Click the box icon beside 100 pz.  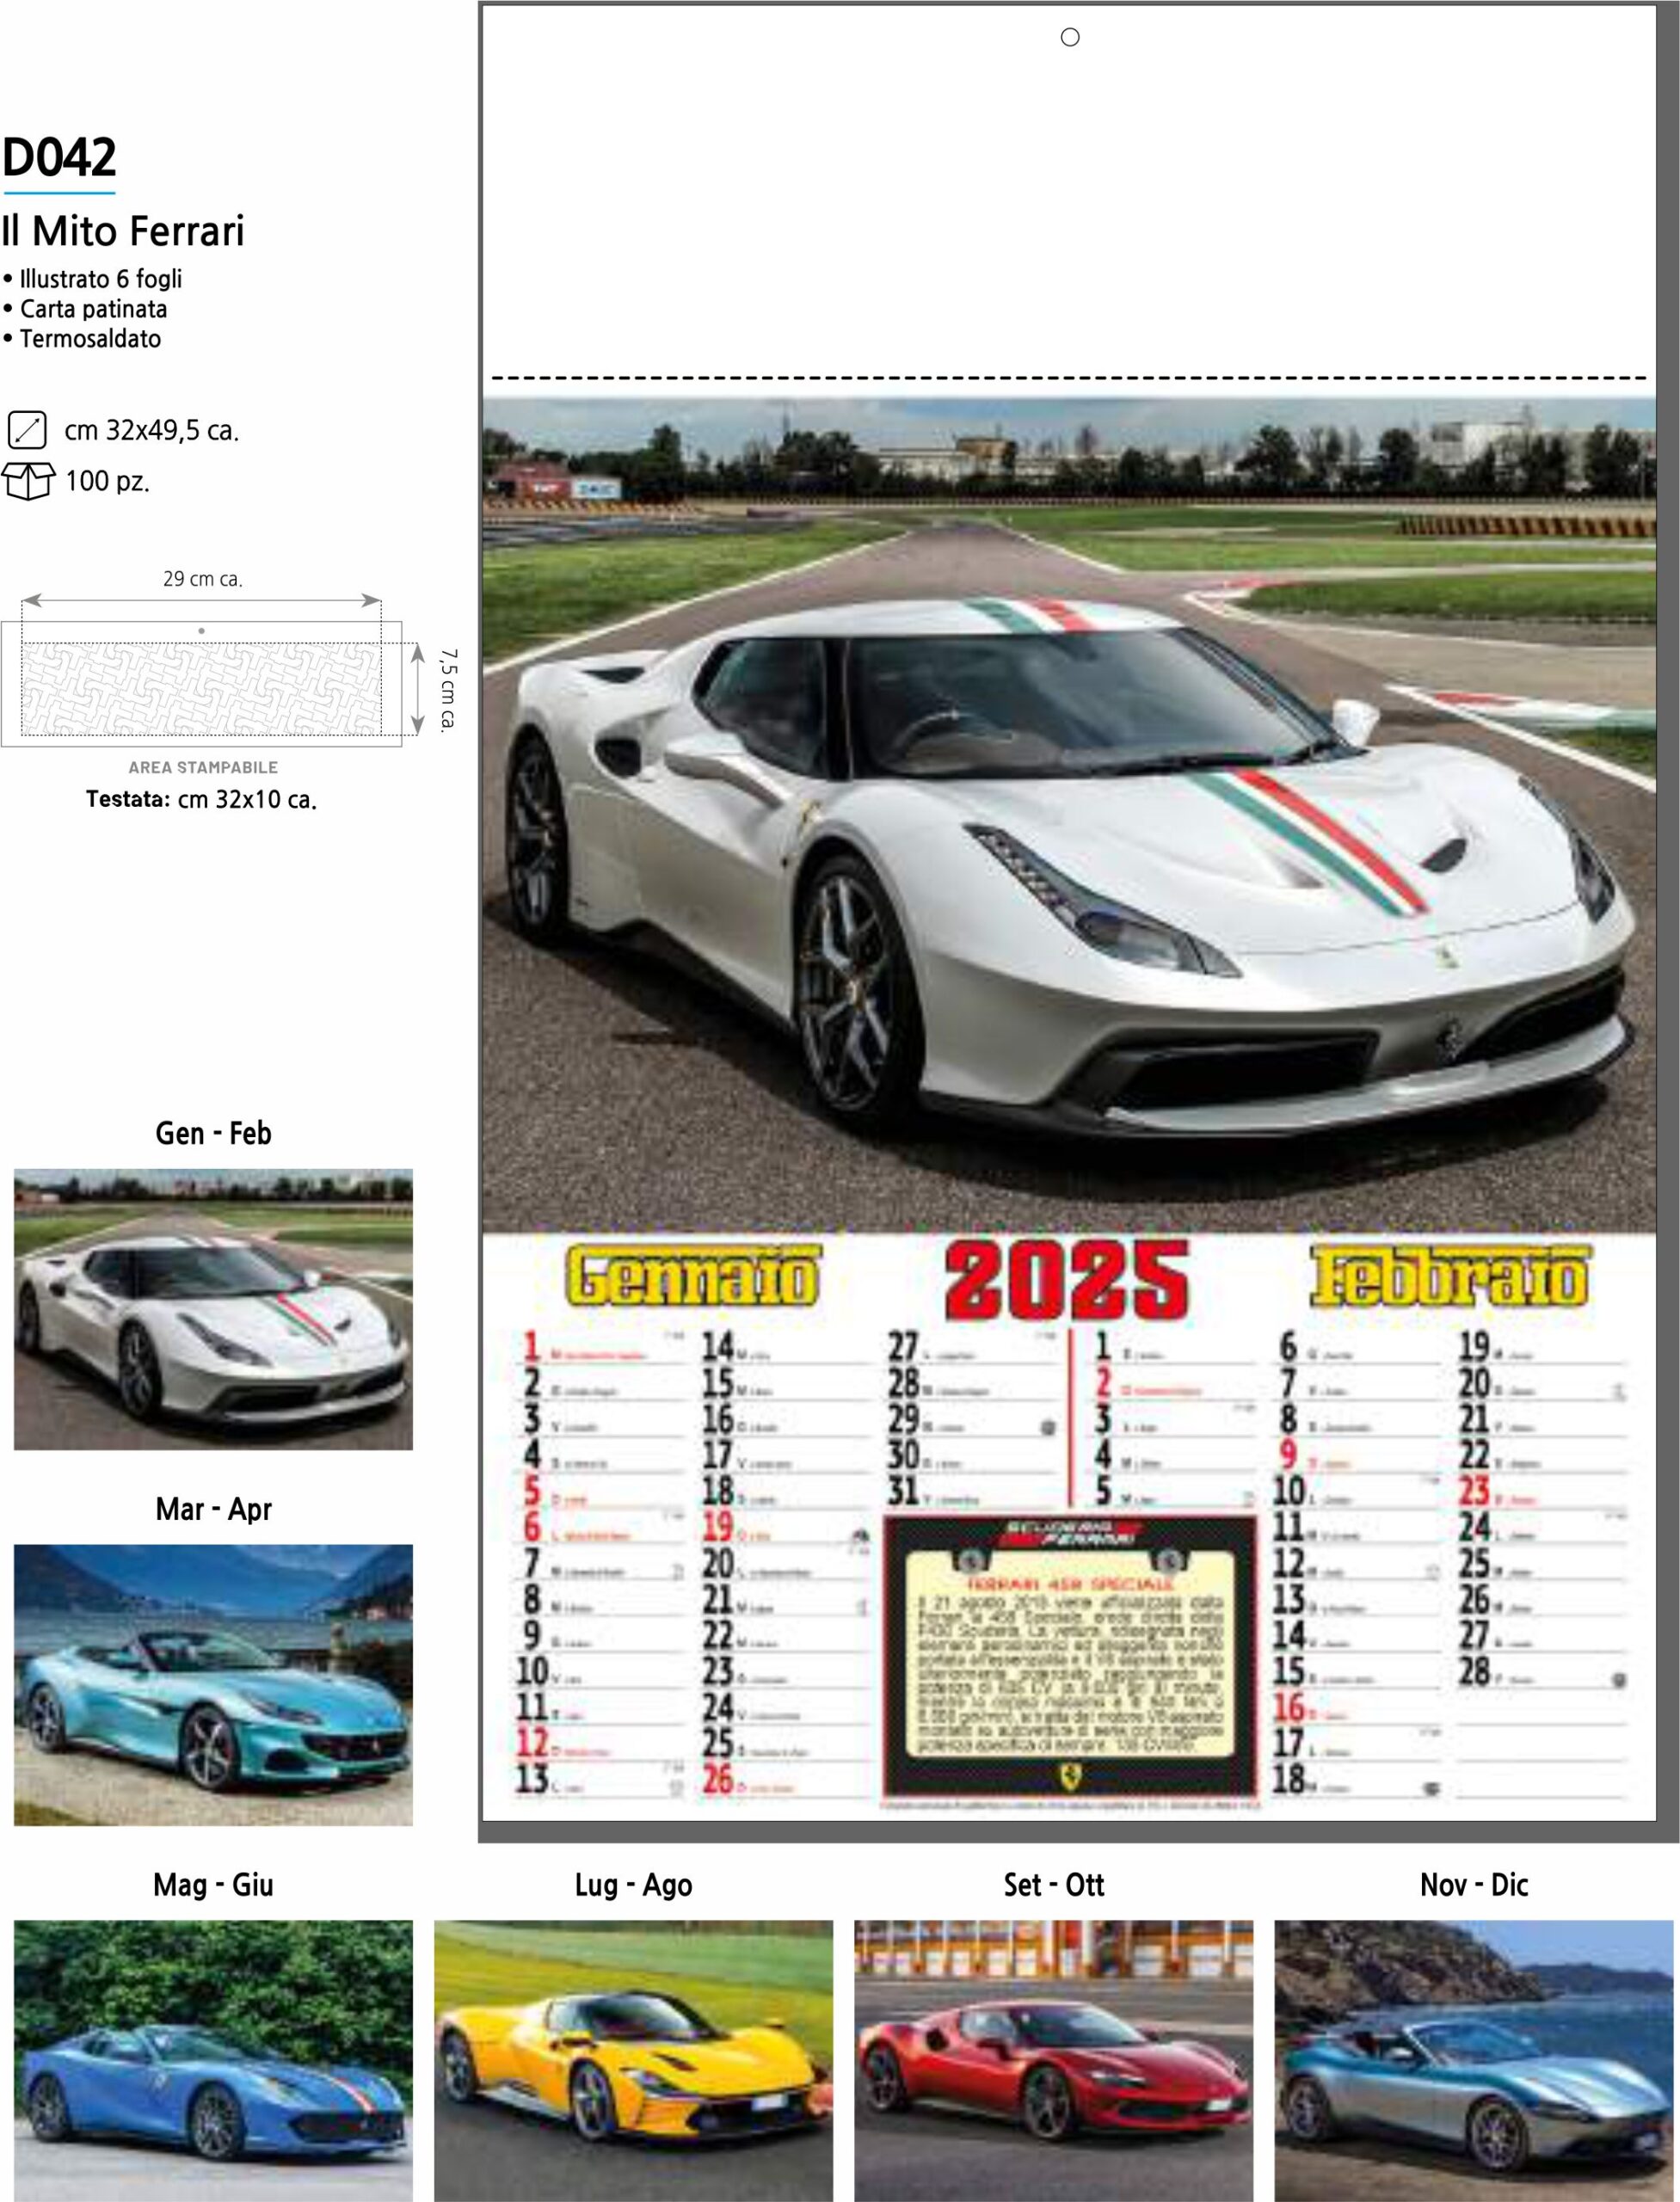pyautogui.click(x=28, y=481)
